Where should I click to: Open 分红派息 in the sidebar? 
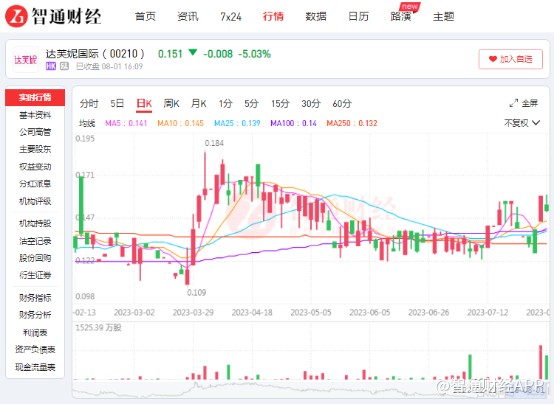35,184
